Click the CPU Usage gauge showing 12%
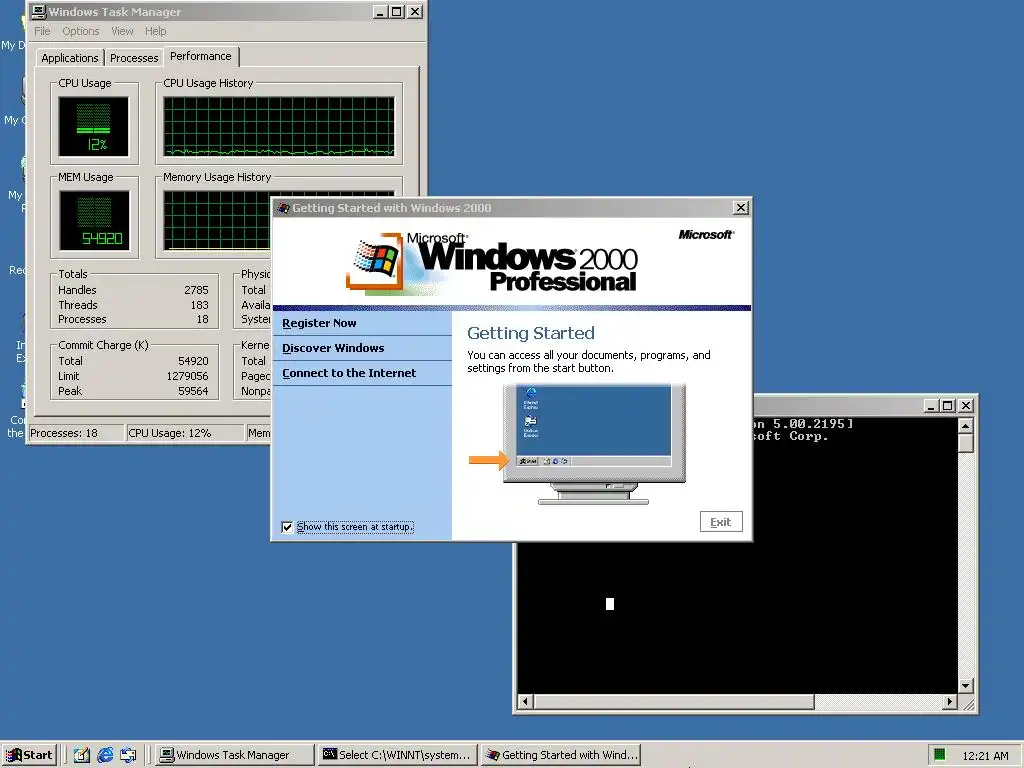This screenshot has width=1024, height=768. (x=93, y=127)
